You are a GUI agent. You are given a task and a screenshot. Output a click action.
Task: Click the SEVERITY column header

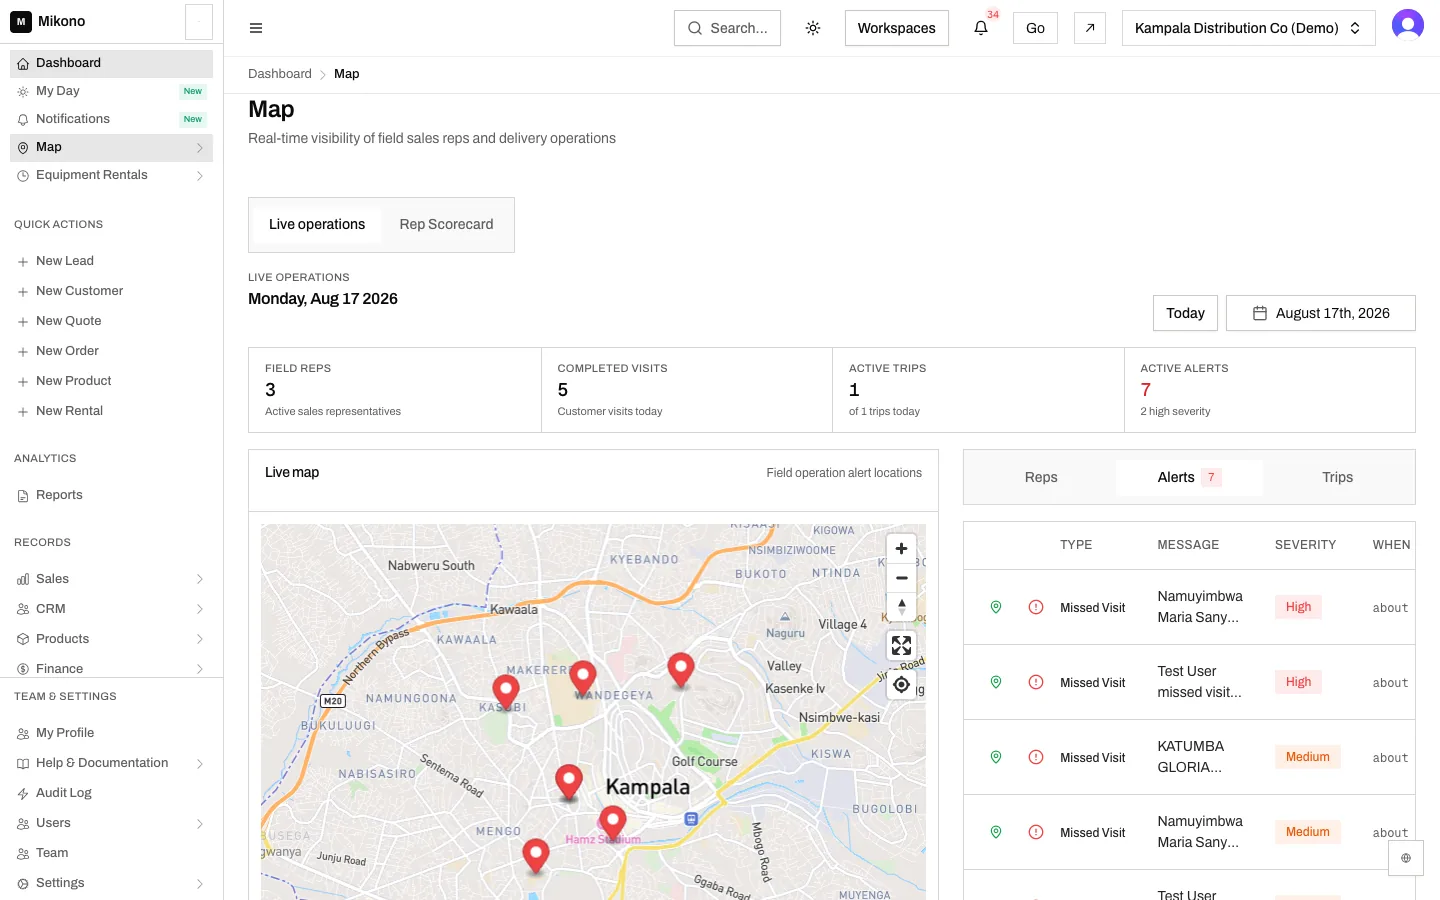pos(1305,545)
